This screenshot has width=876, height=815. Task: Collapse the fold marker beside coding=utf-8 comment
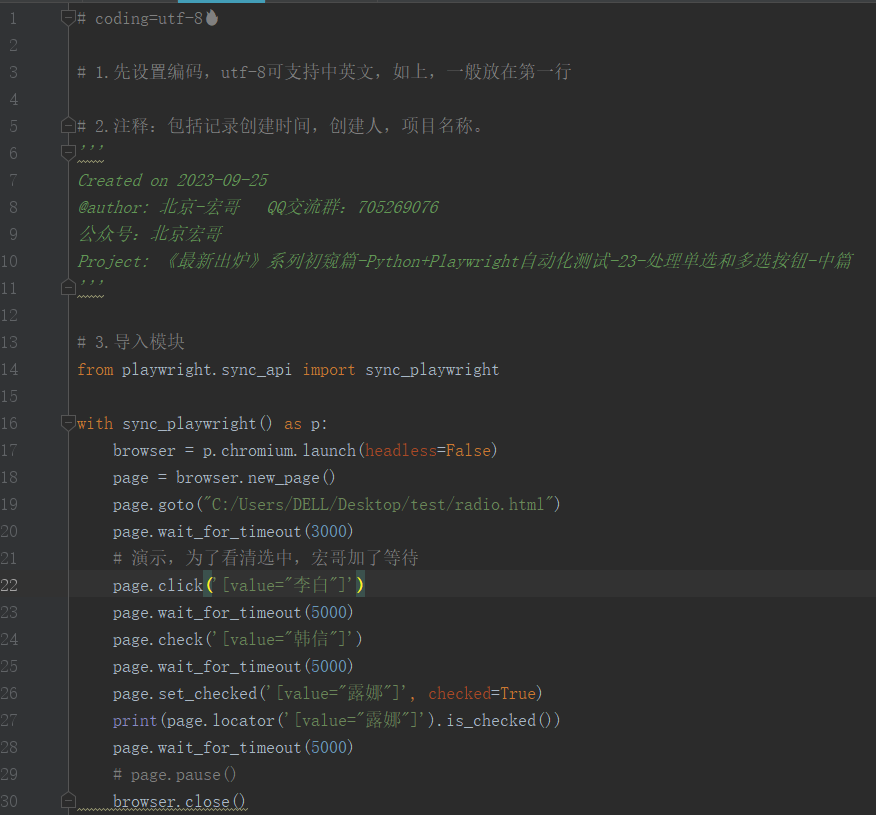click(x=68, y=18)
